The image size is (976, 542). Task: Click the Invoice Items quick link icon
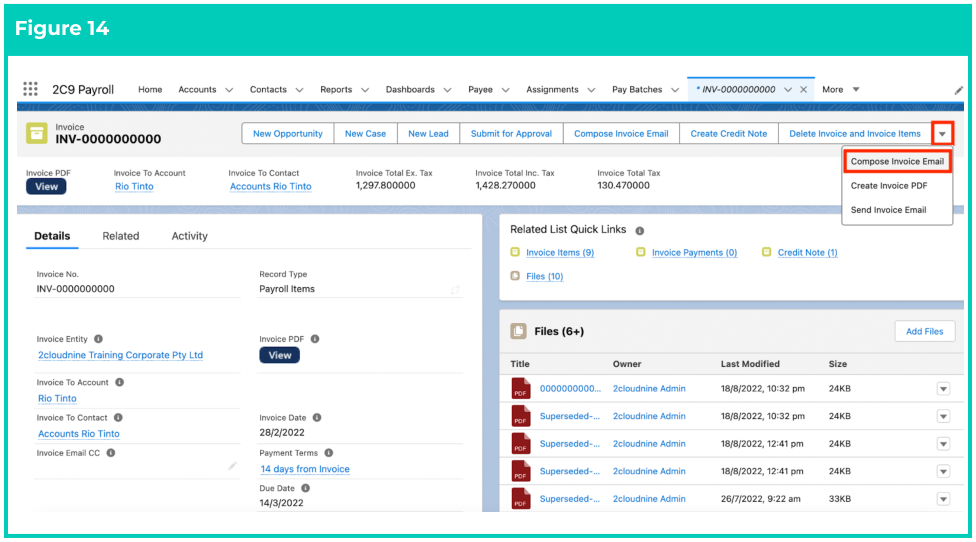coord(515,252)
